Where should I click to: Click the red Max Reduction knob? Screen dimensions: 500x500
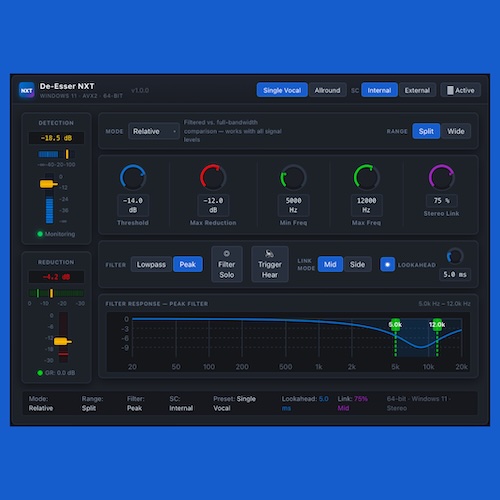point(213,177)
